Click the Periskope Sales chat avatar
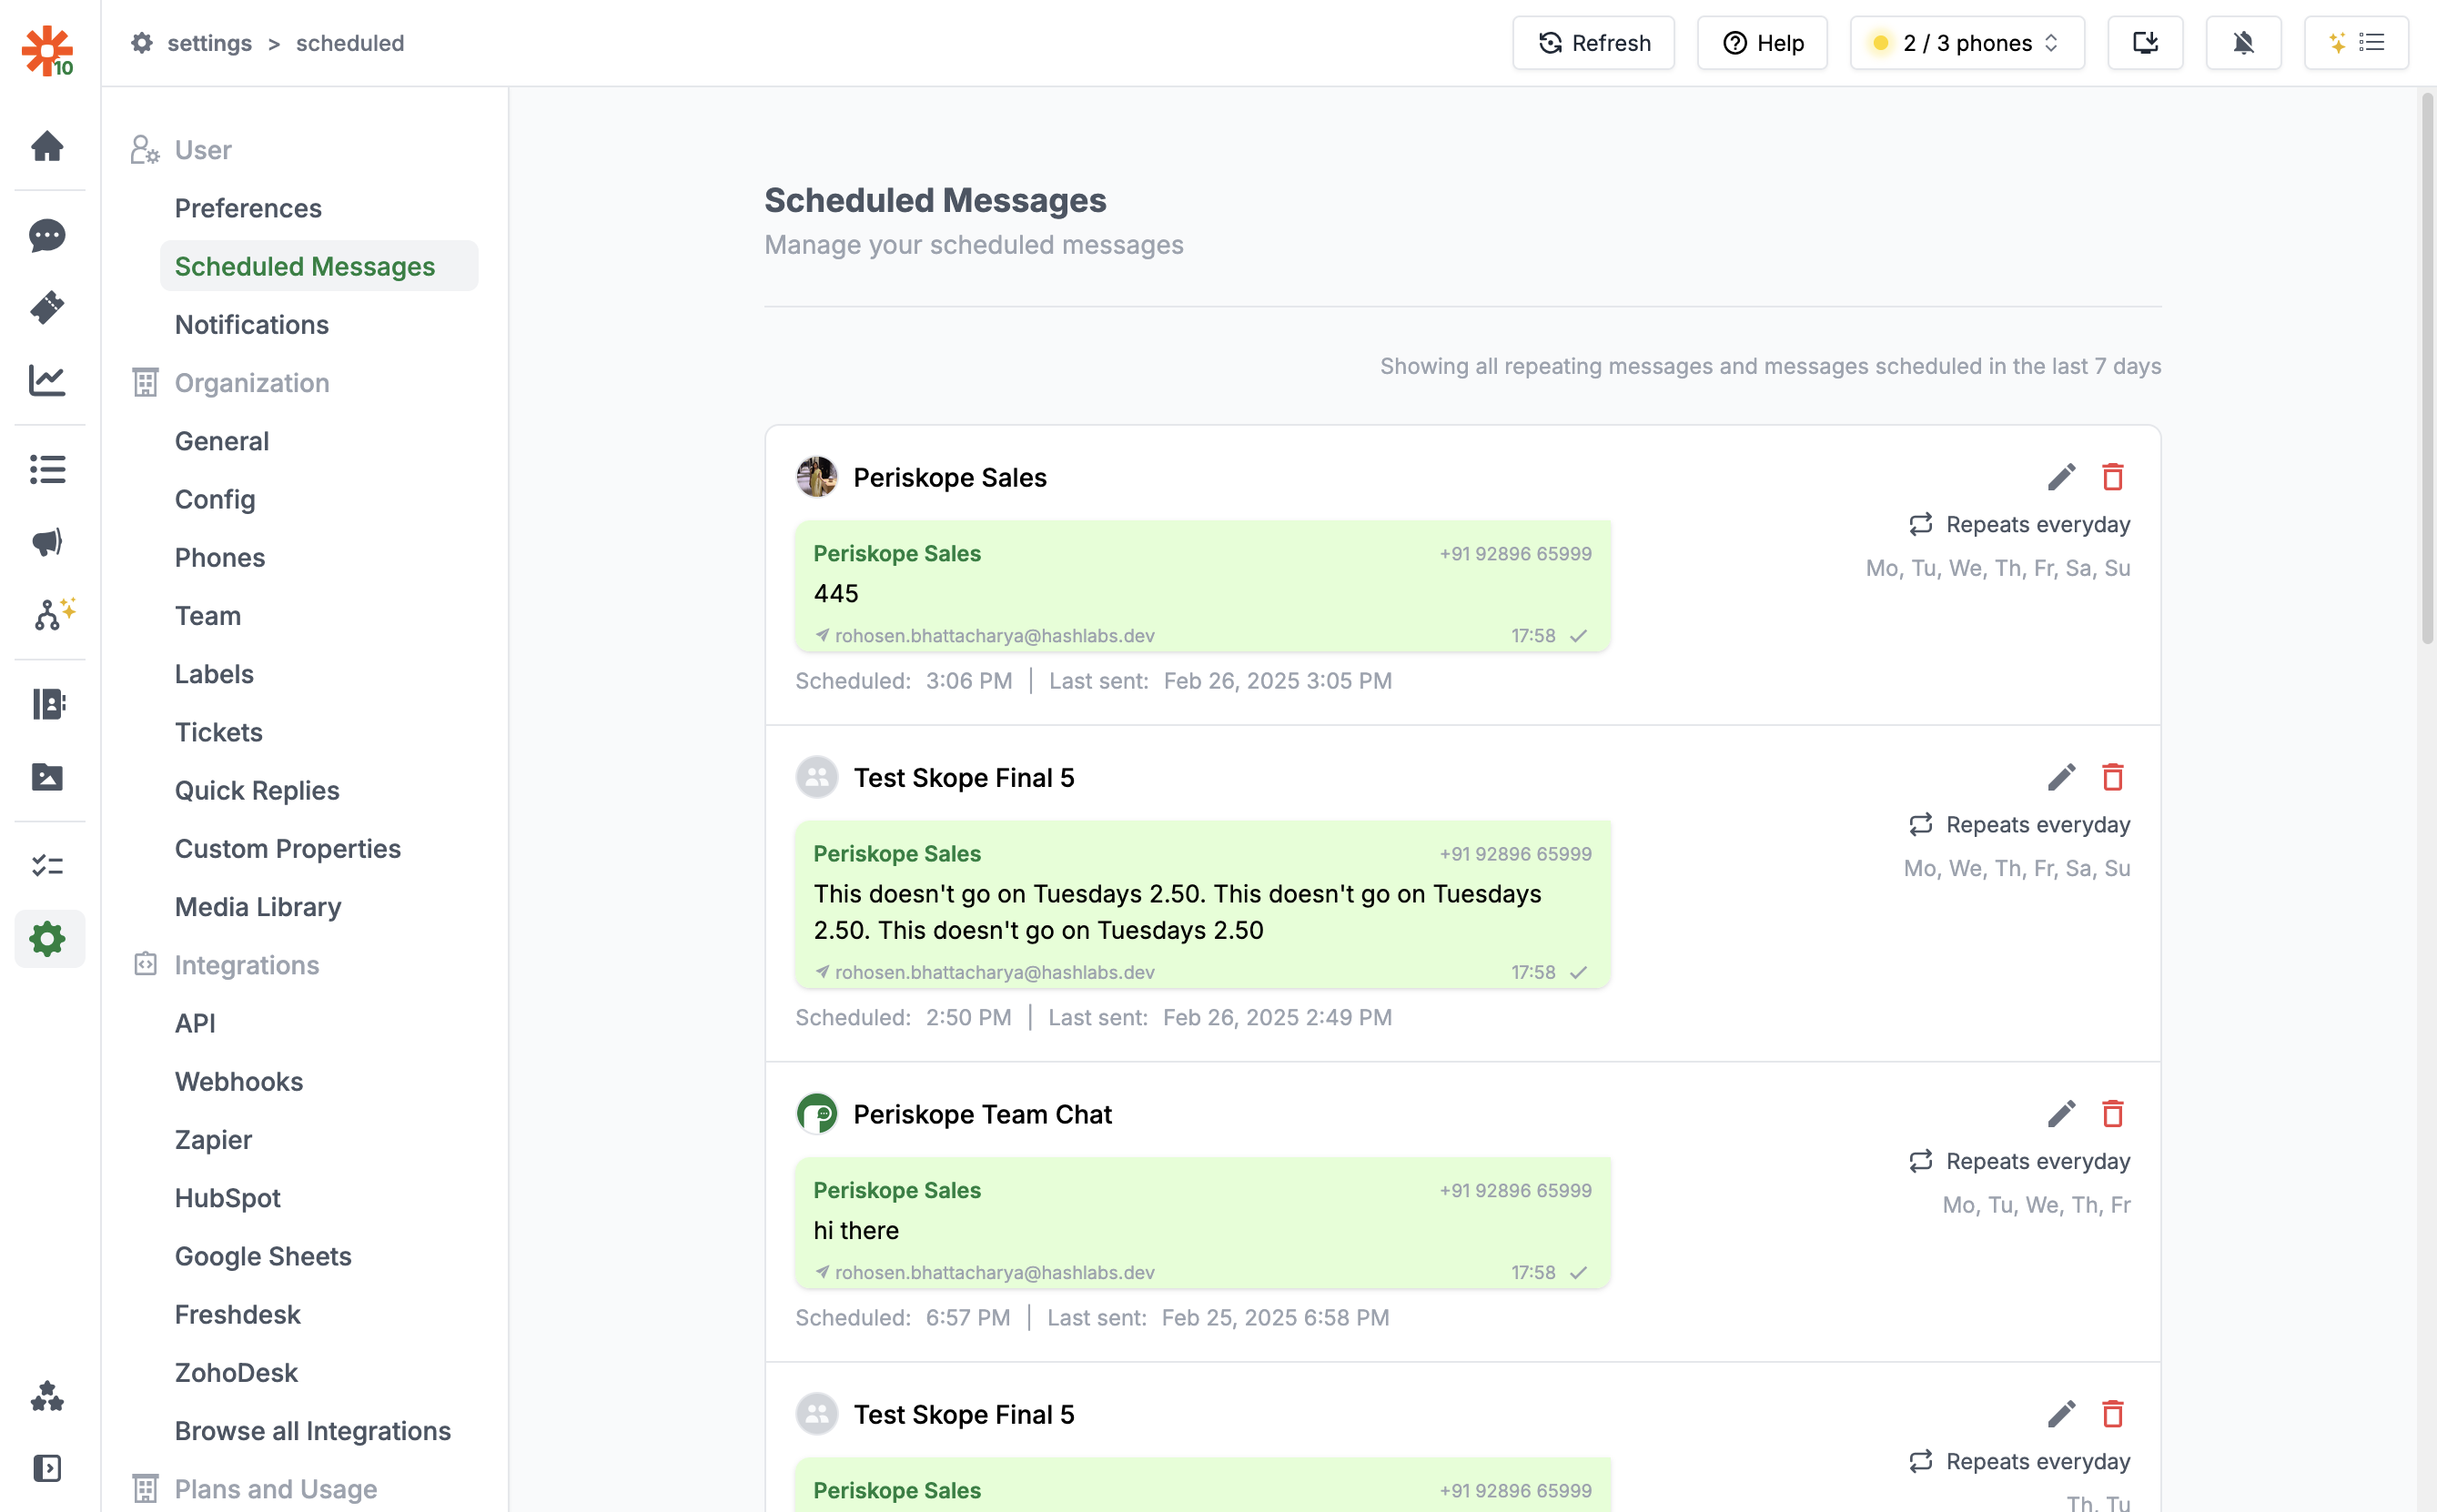This screenshot has width=2437, height=1512. pyautogui.click(x=817, y=477)
